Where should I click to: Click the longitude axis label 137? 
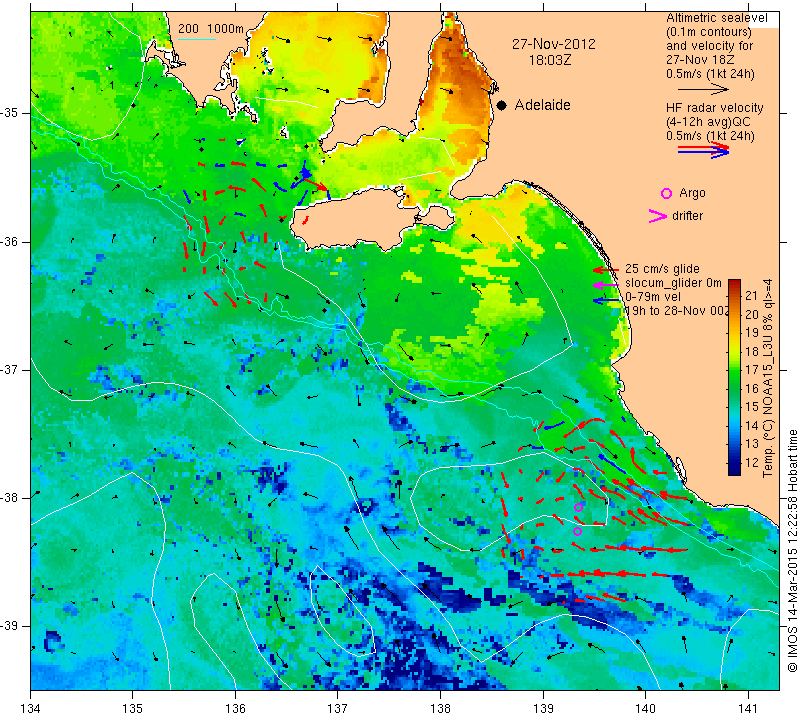pos(338,709)
